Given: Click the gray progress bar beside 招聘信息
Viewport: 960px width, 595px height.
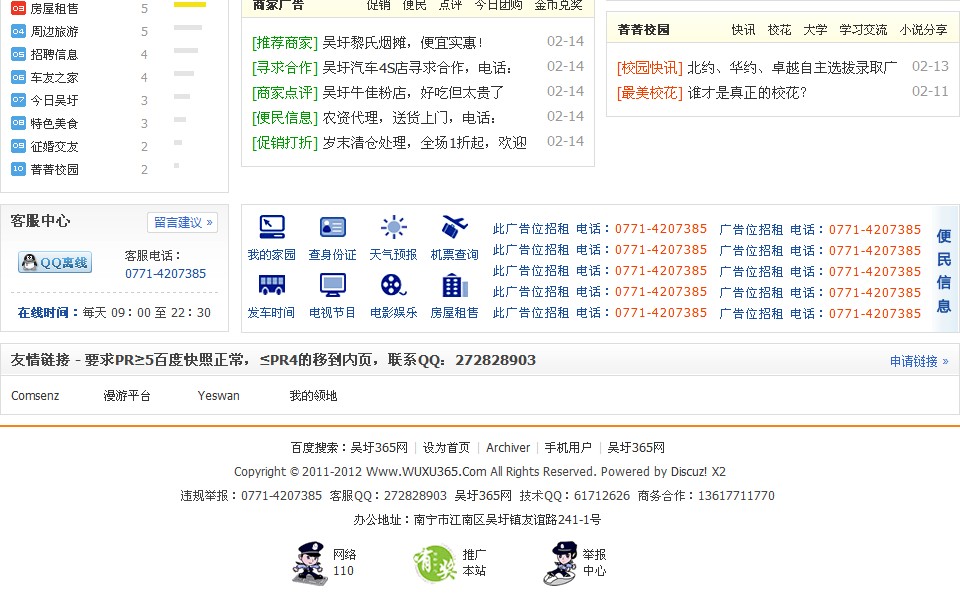Looking at the screenshot, I should pos(186,50).
